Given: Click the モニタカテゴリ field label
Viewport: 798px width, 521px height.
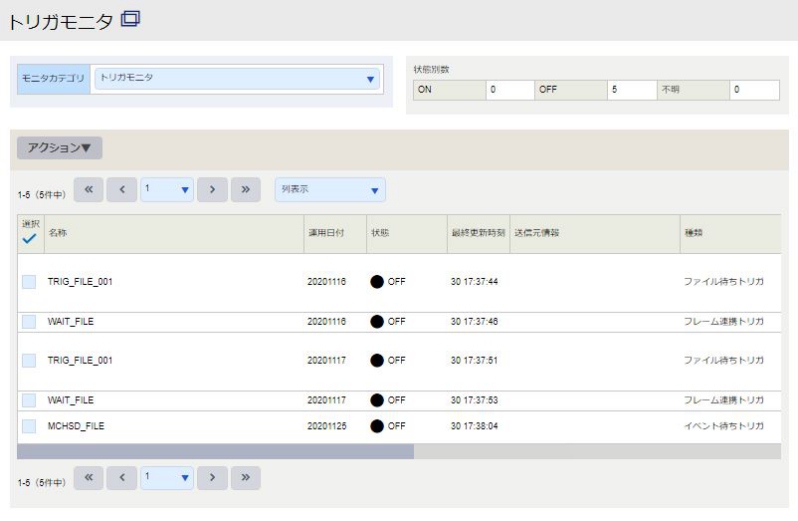Looking at the screenshot, I should coord(53,79).
